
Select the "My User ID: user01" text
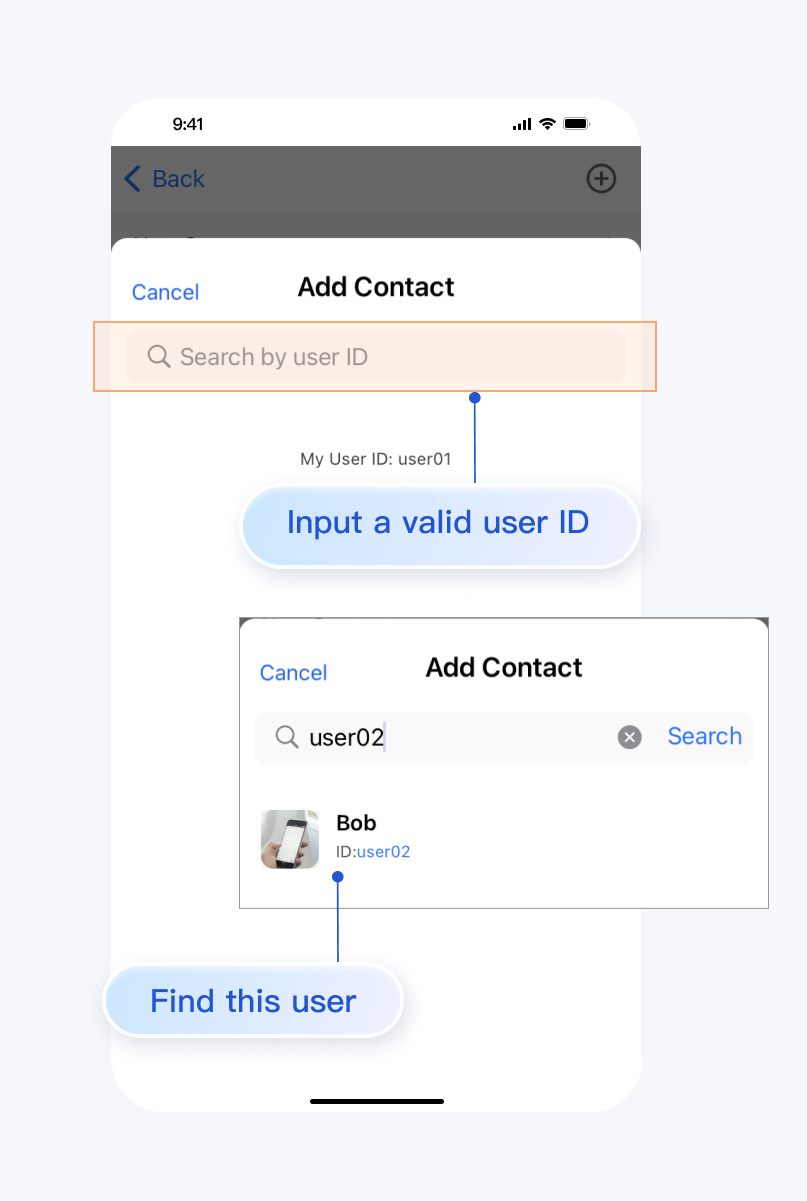pos(376,459)
